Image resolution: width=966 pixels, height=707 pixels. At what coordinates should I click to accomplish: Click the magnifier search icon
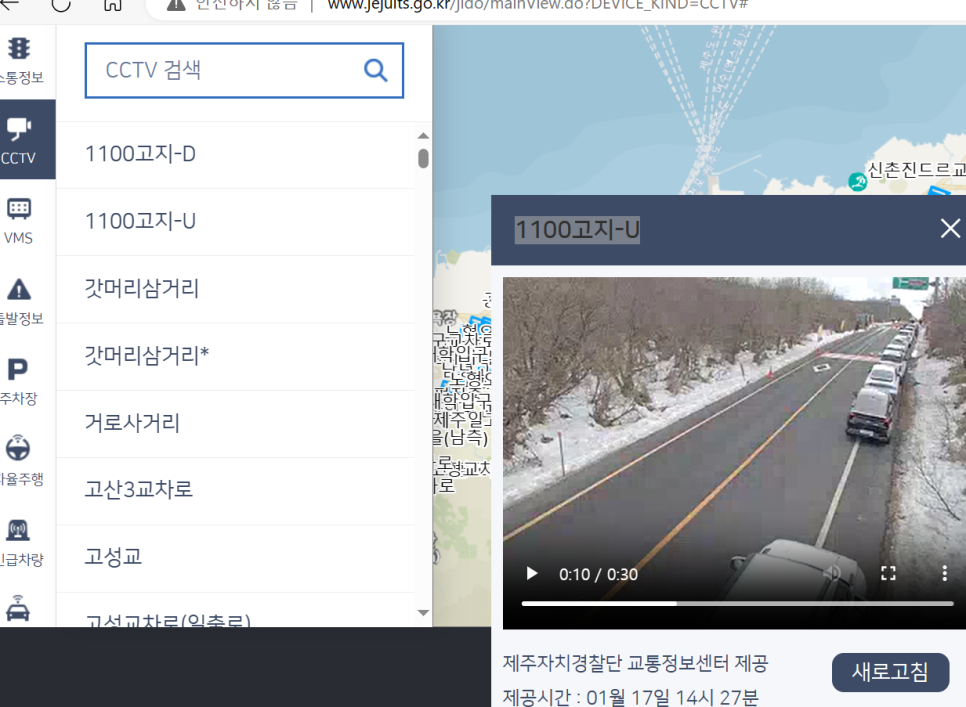[x=375, y=70]
